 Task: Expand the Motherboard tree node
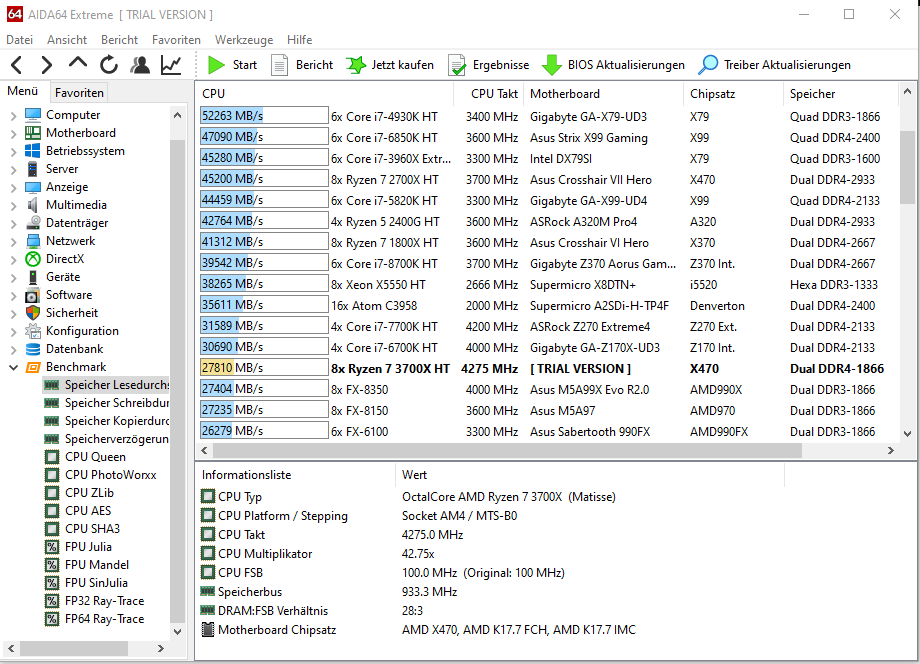pos(13,134)
